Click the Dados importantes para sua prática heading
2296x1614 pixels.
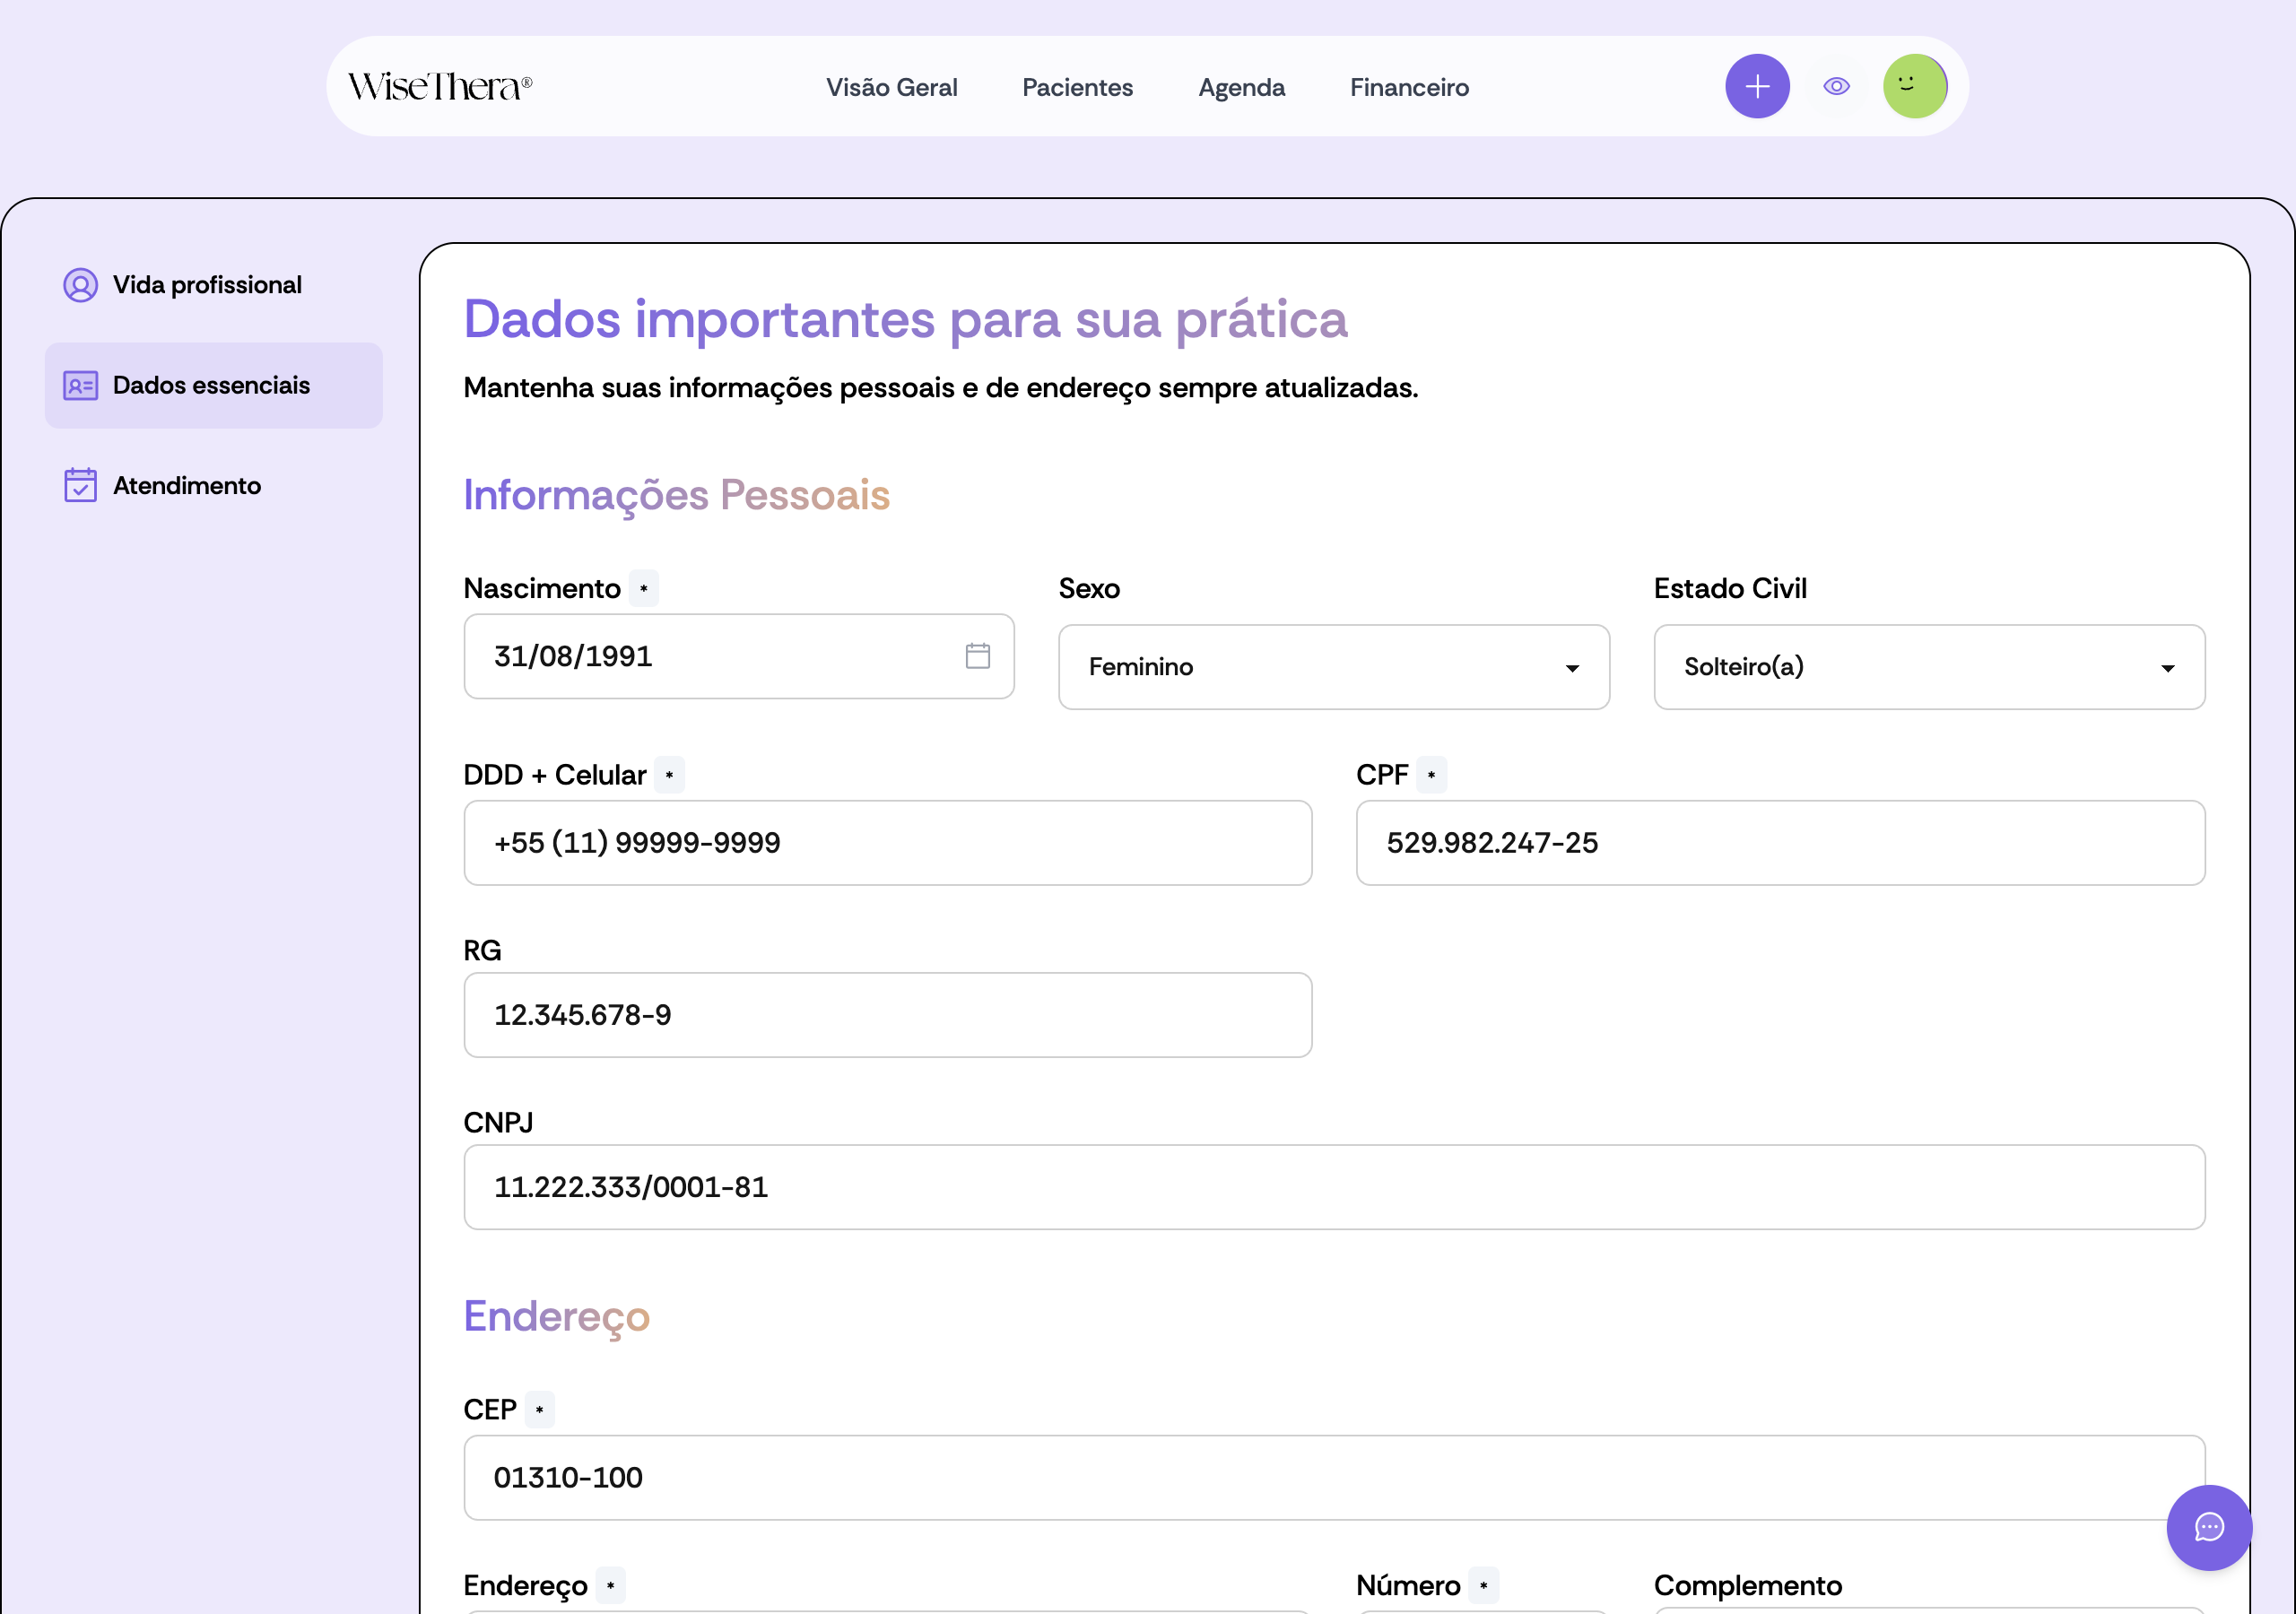click(x=905, y=320)
